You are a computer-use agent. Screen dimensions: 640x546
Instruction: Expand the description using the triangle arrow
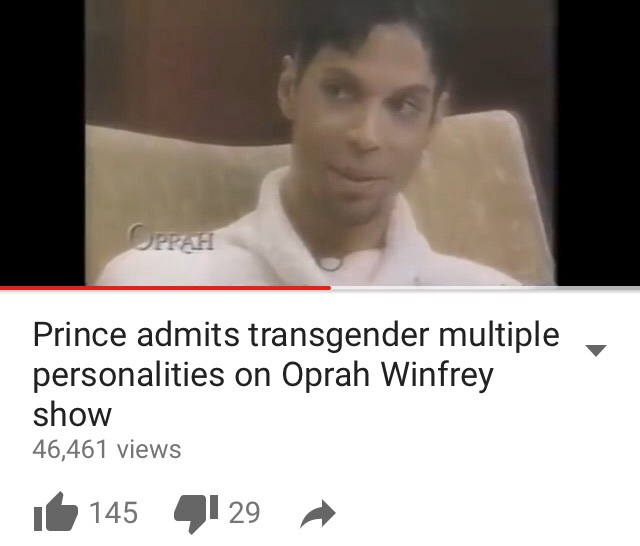click(596, 351)
